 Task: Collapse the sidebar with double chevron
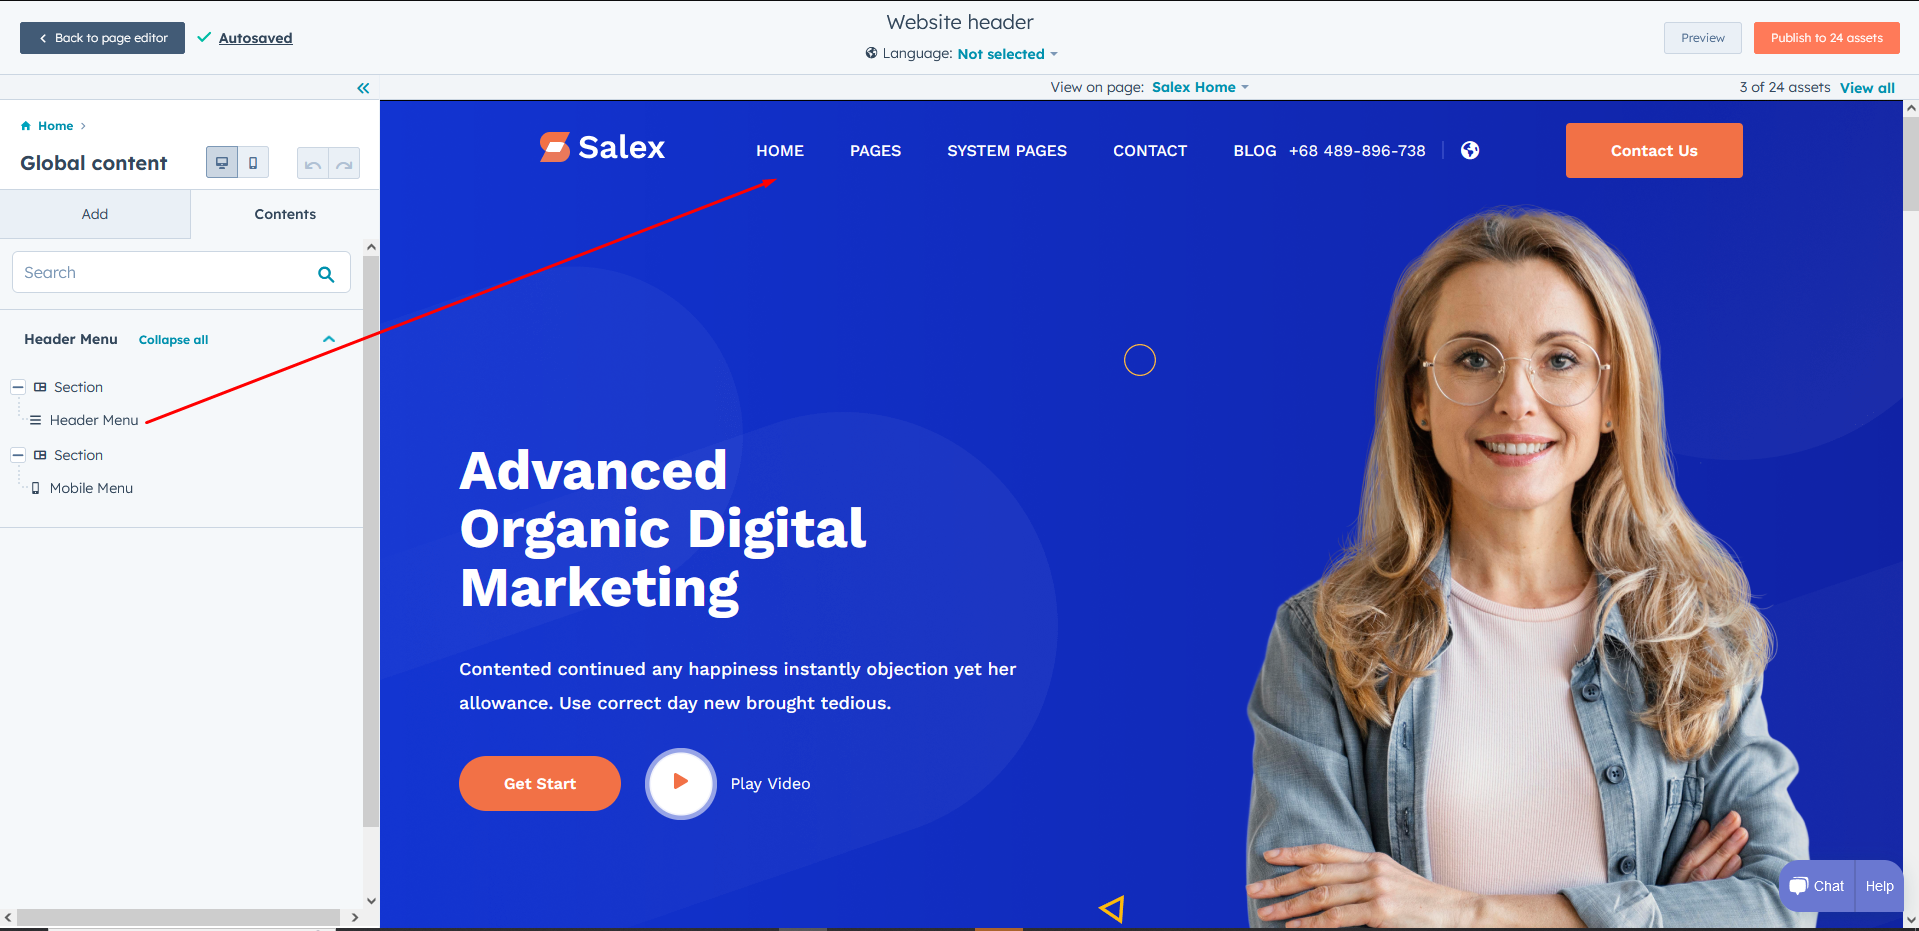(x=363, y=88)
